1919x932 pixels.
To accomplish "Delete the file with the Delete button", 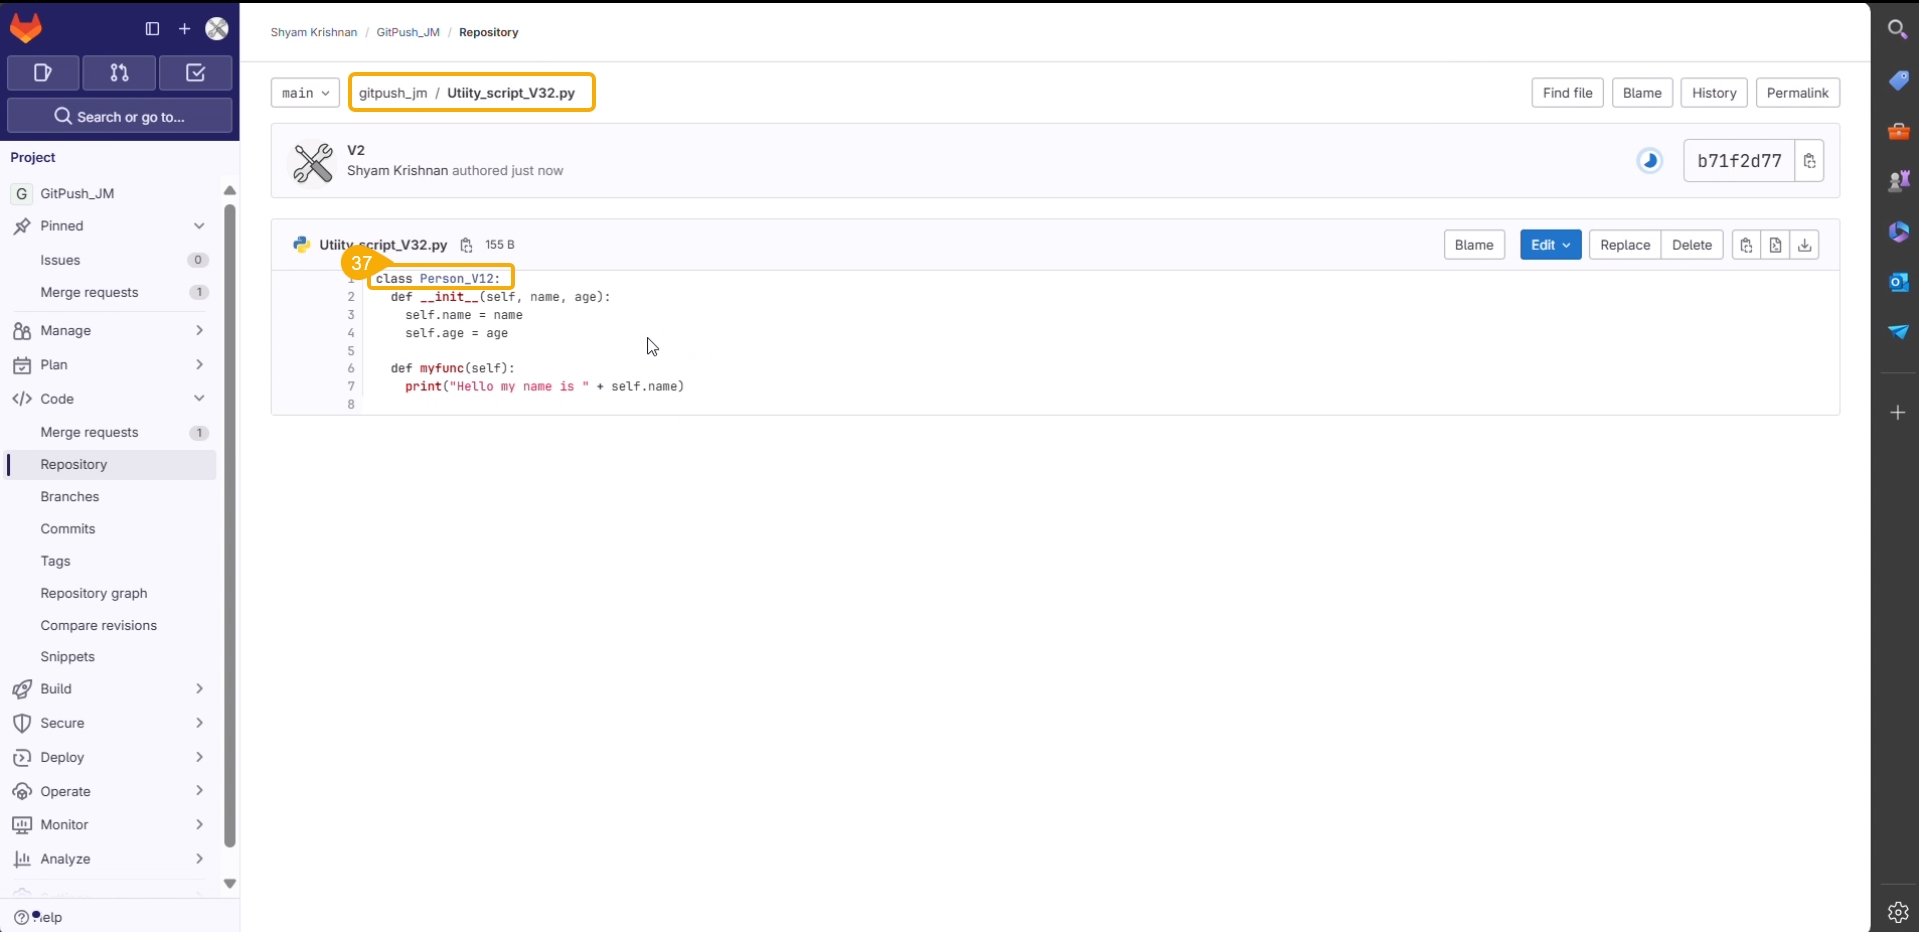I will [1692, 245].
